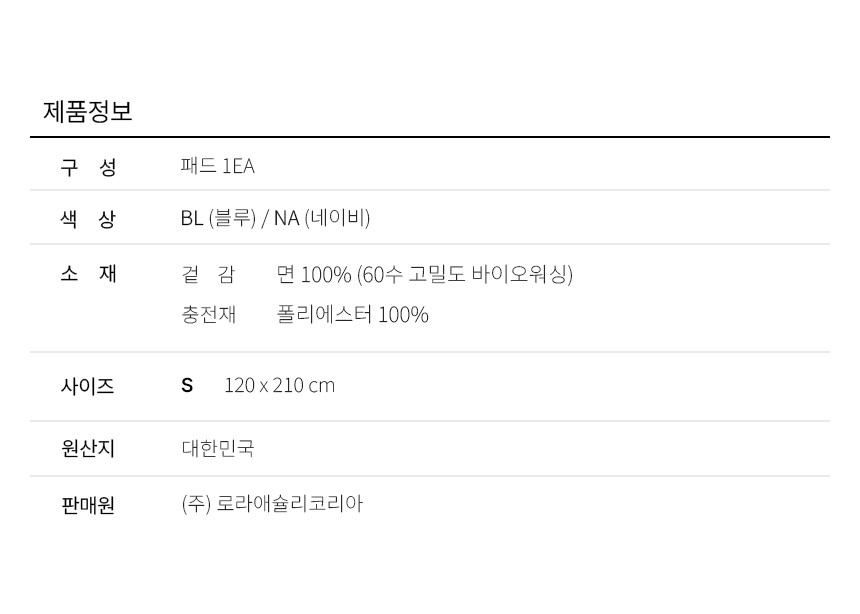Select the 소재 row label
The height and width of the screenshot is (614, 860).
click(88, 274)
